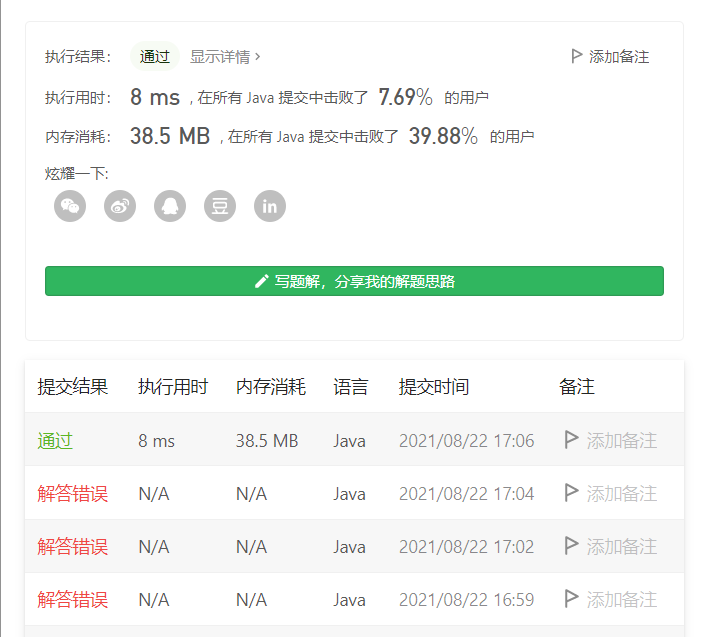703x637 pixels.
Task: Click 2021/08/22 16:59 timestamp
Action: [x=467, y=600]
